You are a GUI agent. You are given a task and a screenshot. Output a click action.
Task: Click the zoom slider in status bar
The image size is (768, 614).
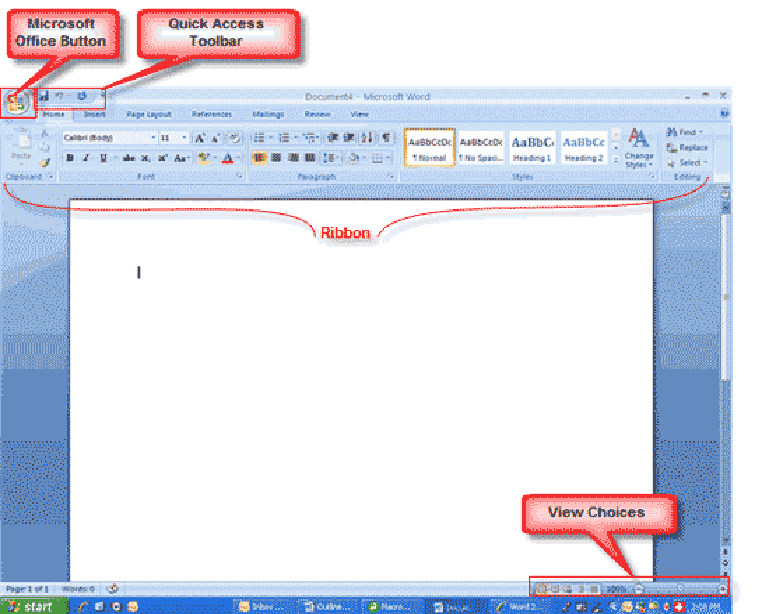pos(680,588)
